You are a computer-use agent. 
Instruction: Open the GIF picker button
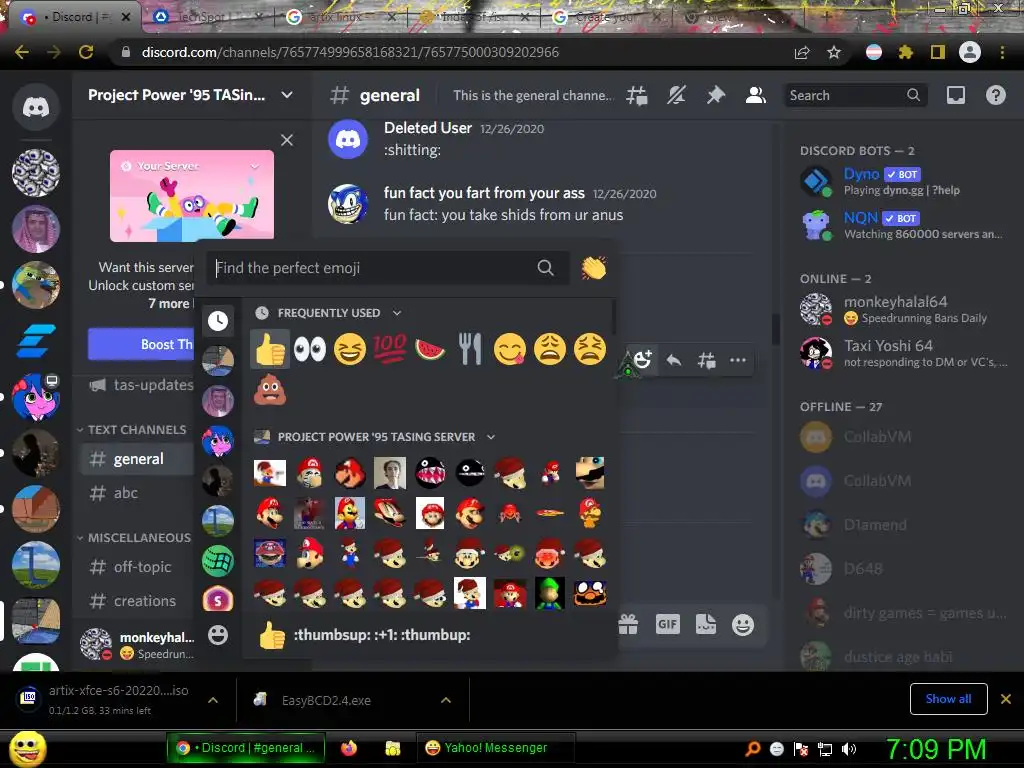(667, 625)
